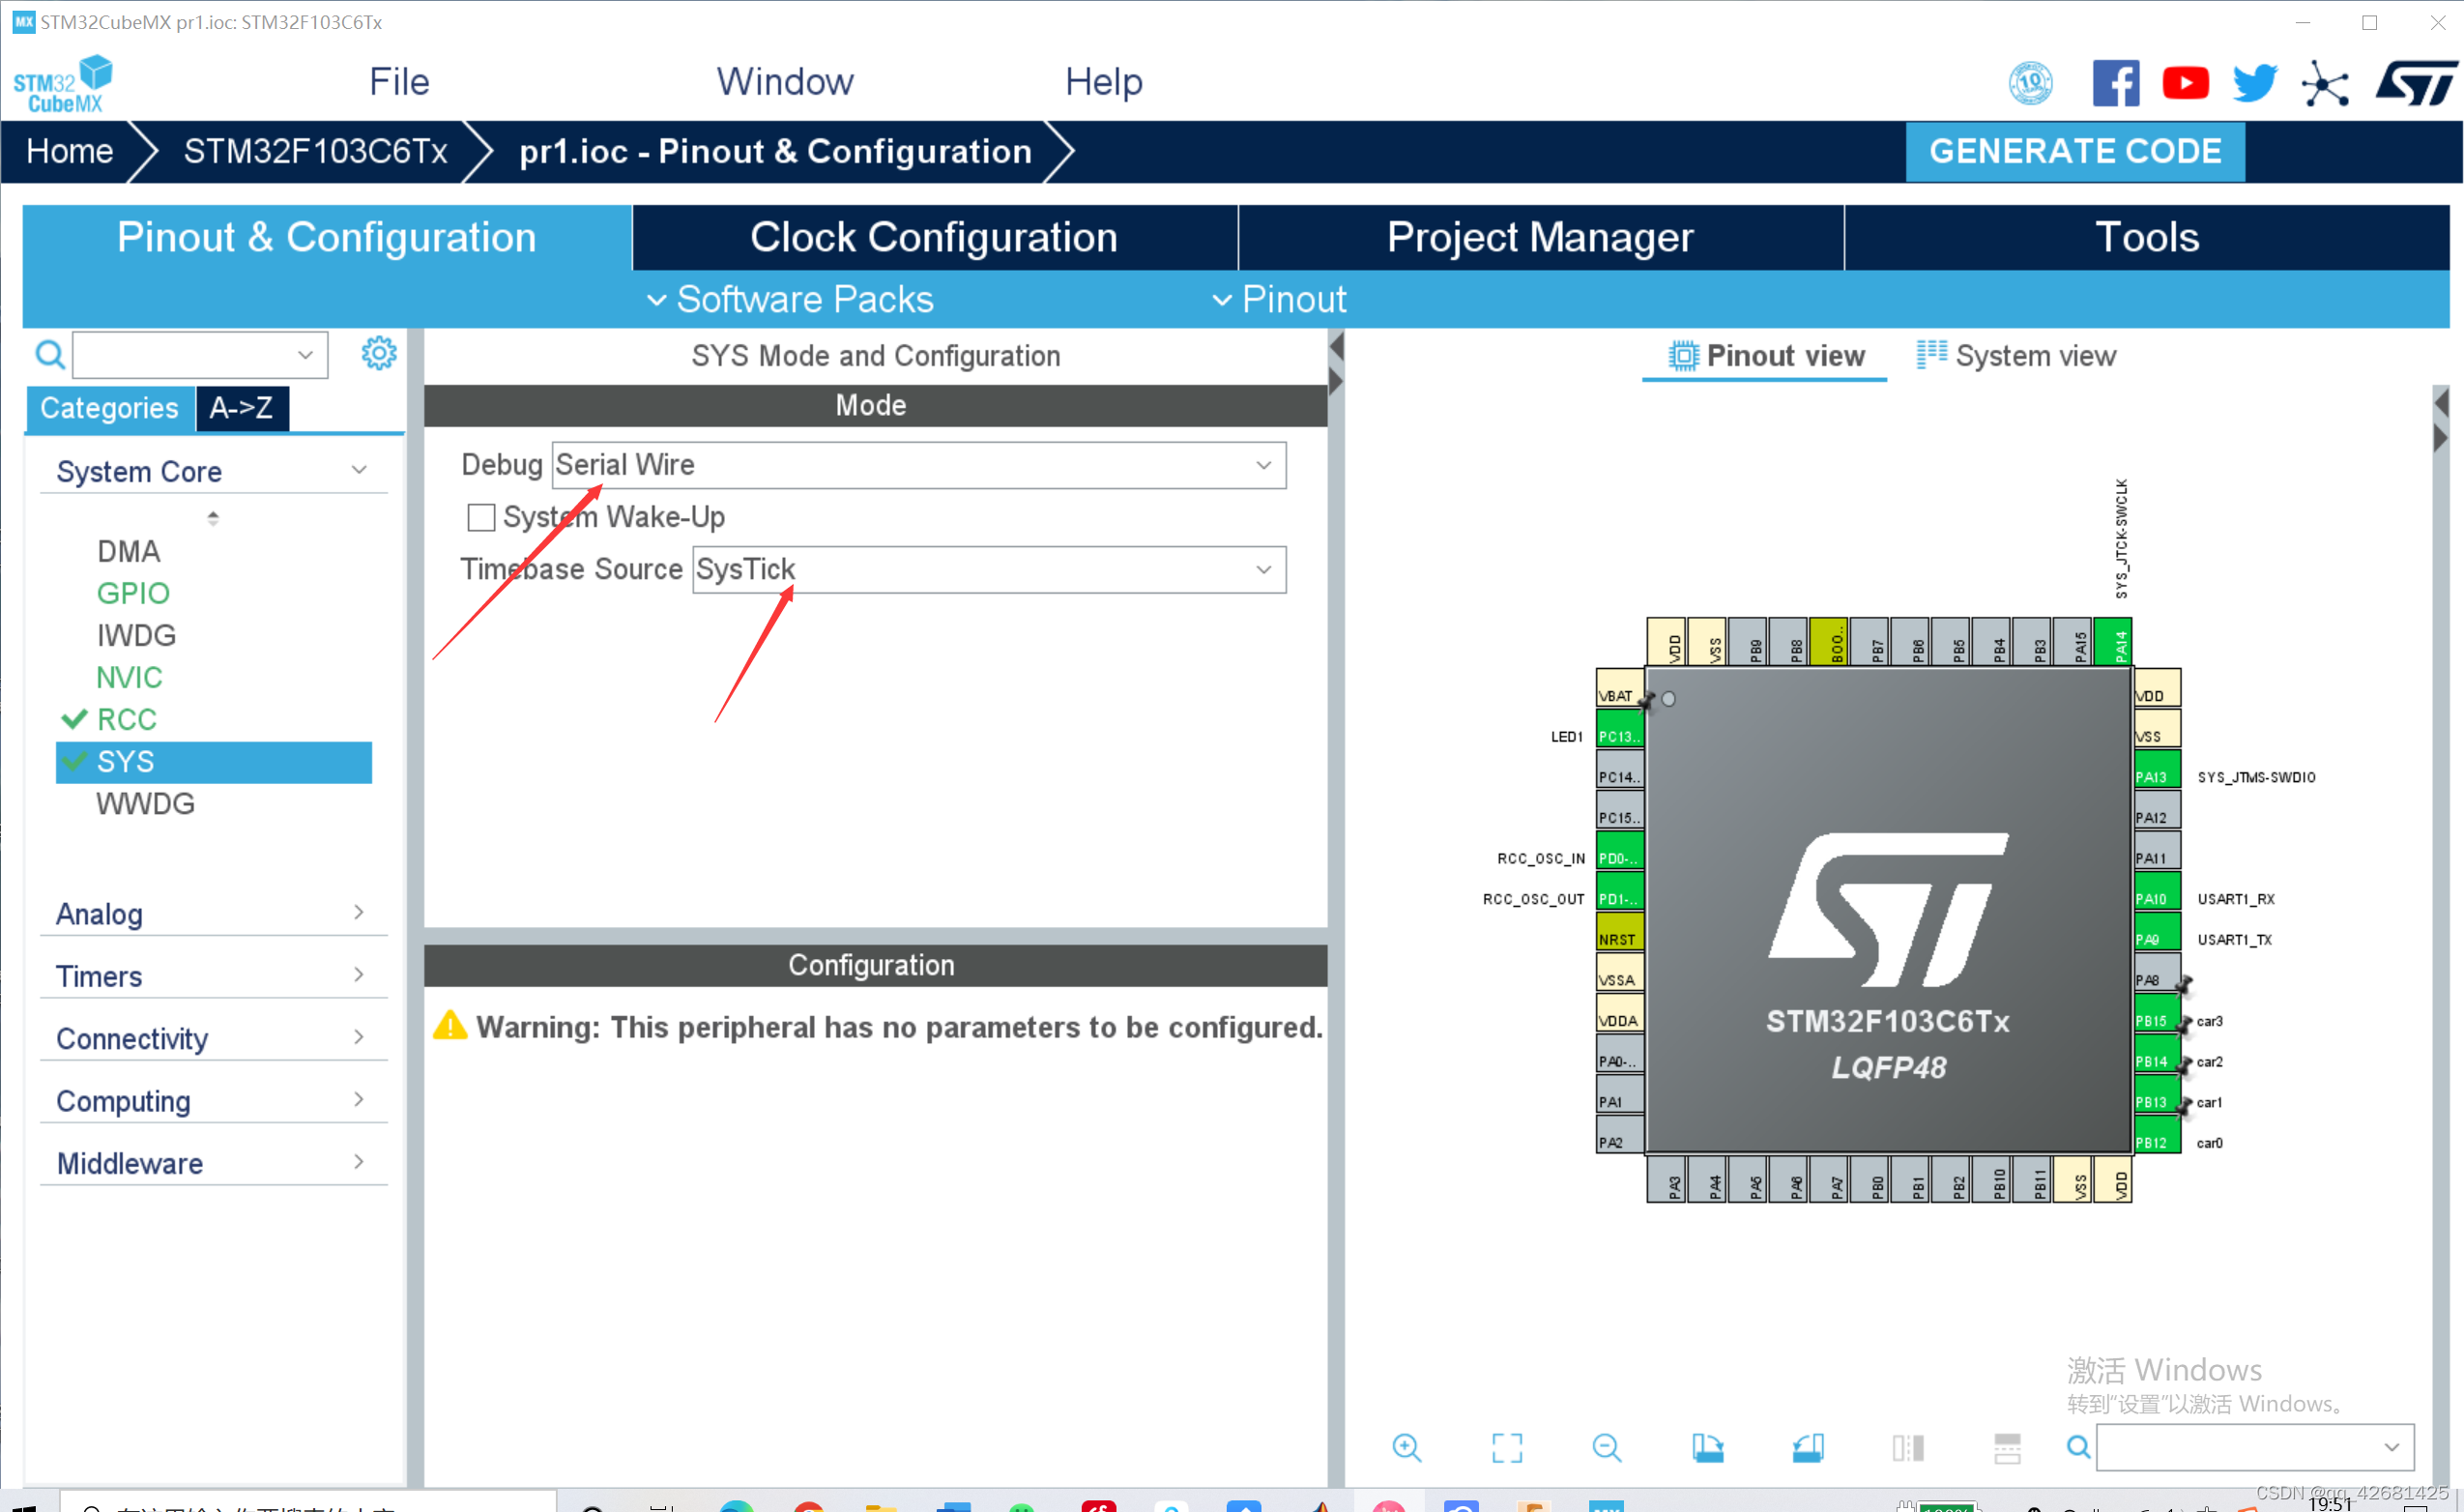This screenshot has width=2464, height=1512.
Task: Open the category search dropdown arrow
Action: tap(305, 354)
